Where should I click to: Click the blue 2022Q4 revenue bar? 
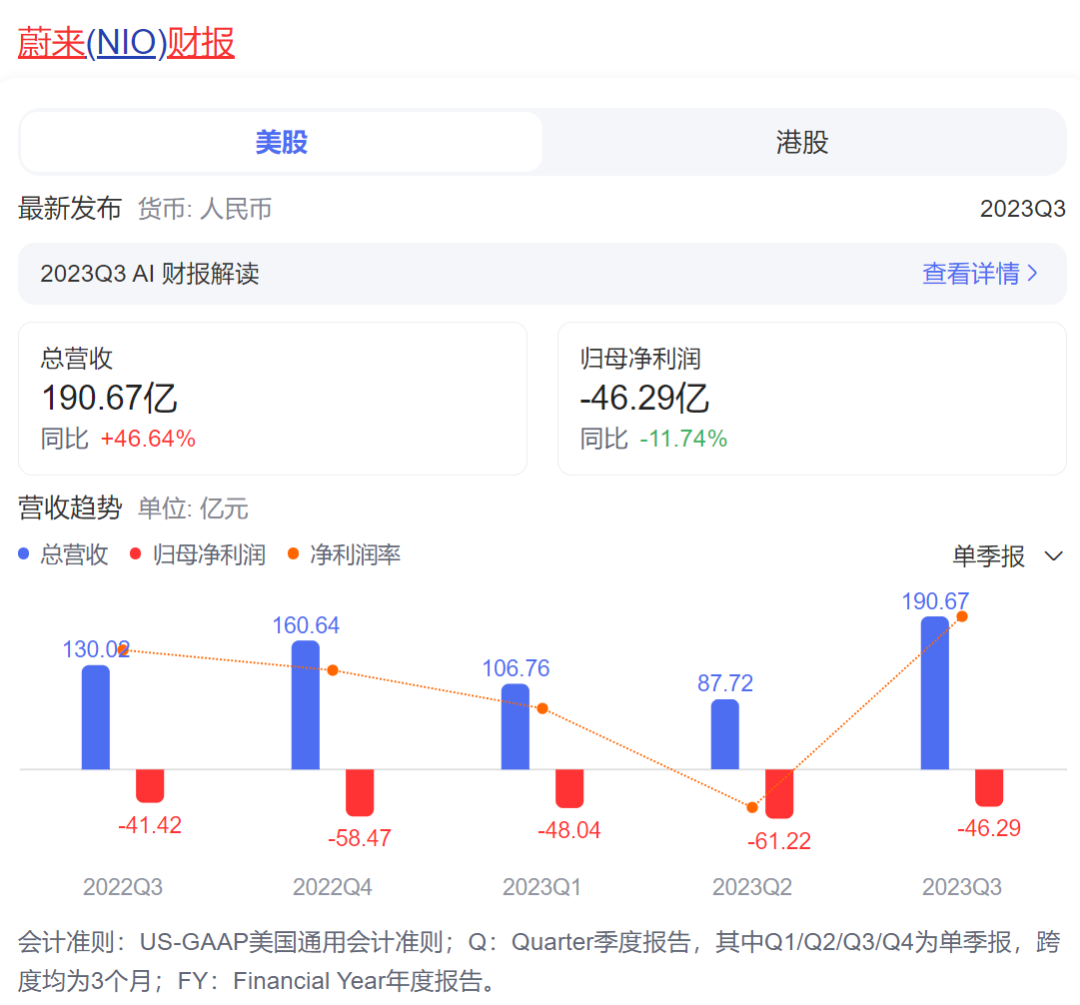click(305, 705)
